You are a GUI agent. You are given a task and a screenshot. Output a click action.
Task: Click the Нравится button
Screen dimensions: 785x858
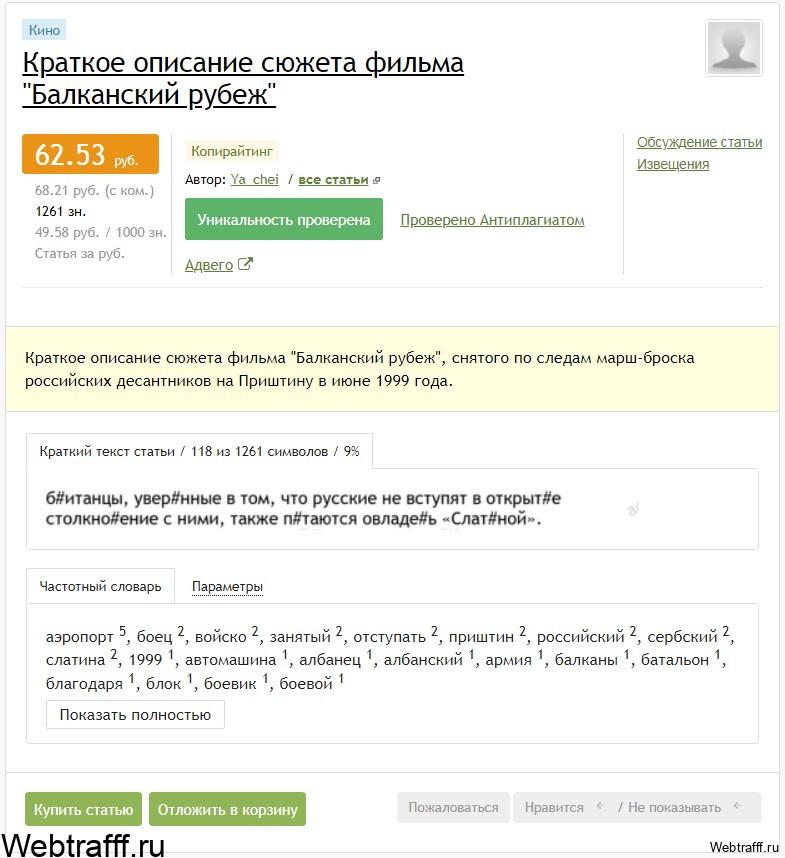click(554, 808)
